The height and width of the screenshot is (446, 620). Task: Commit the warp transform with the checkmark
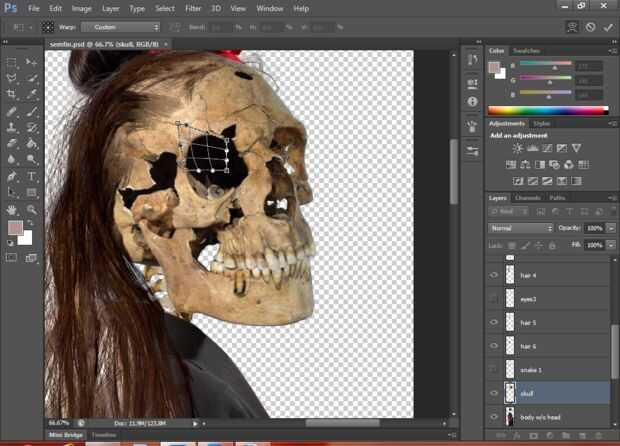tap(608, 27)
